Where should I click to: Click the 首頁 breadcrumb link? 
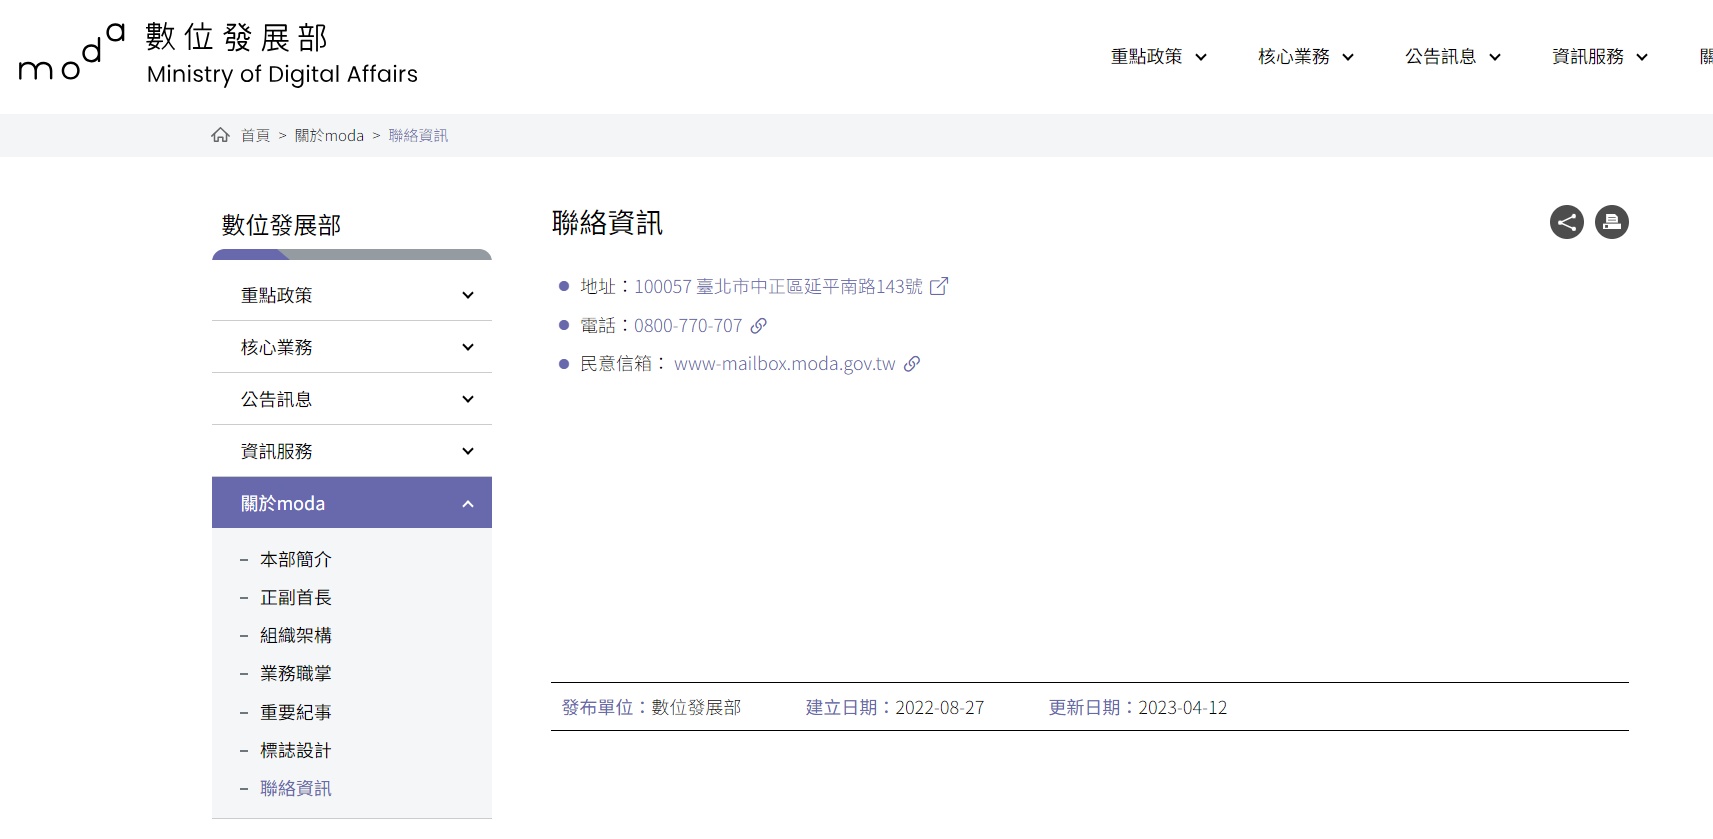pos(255,135)
